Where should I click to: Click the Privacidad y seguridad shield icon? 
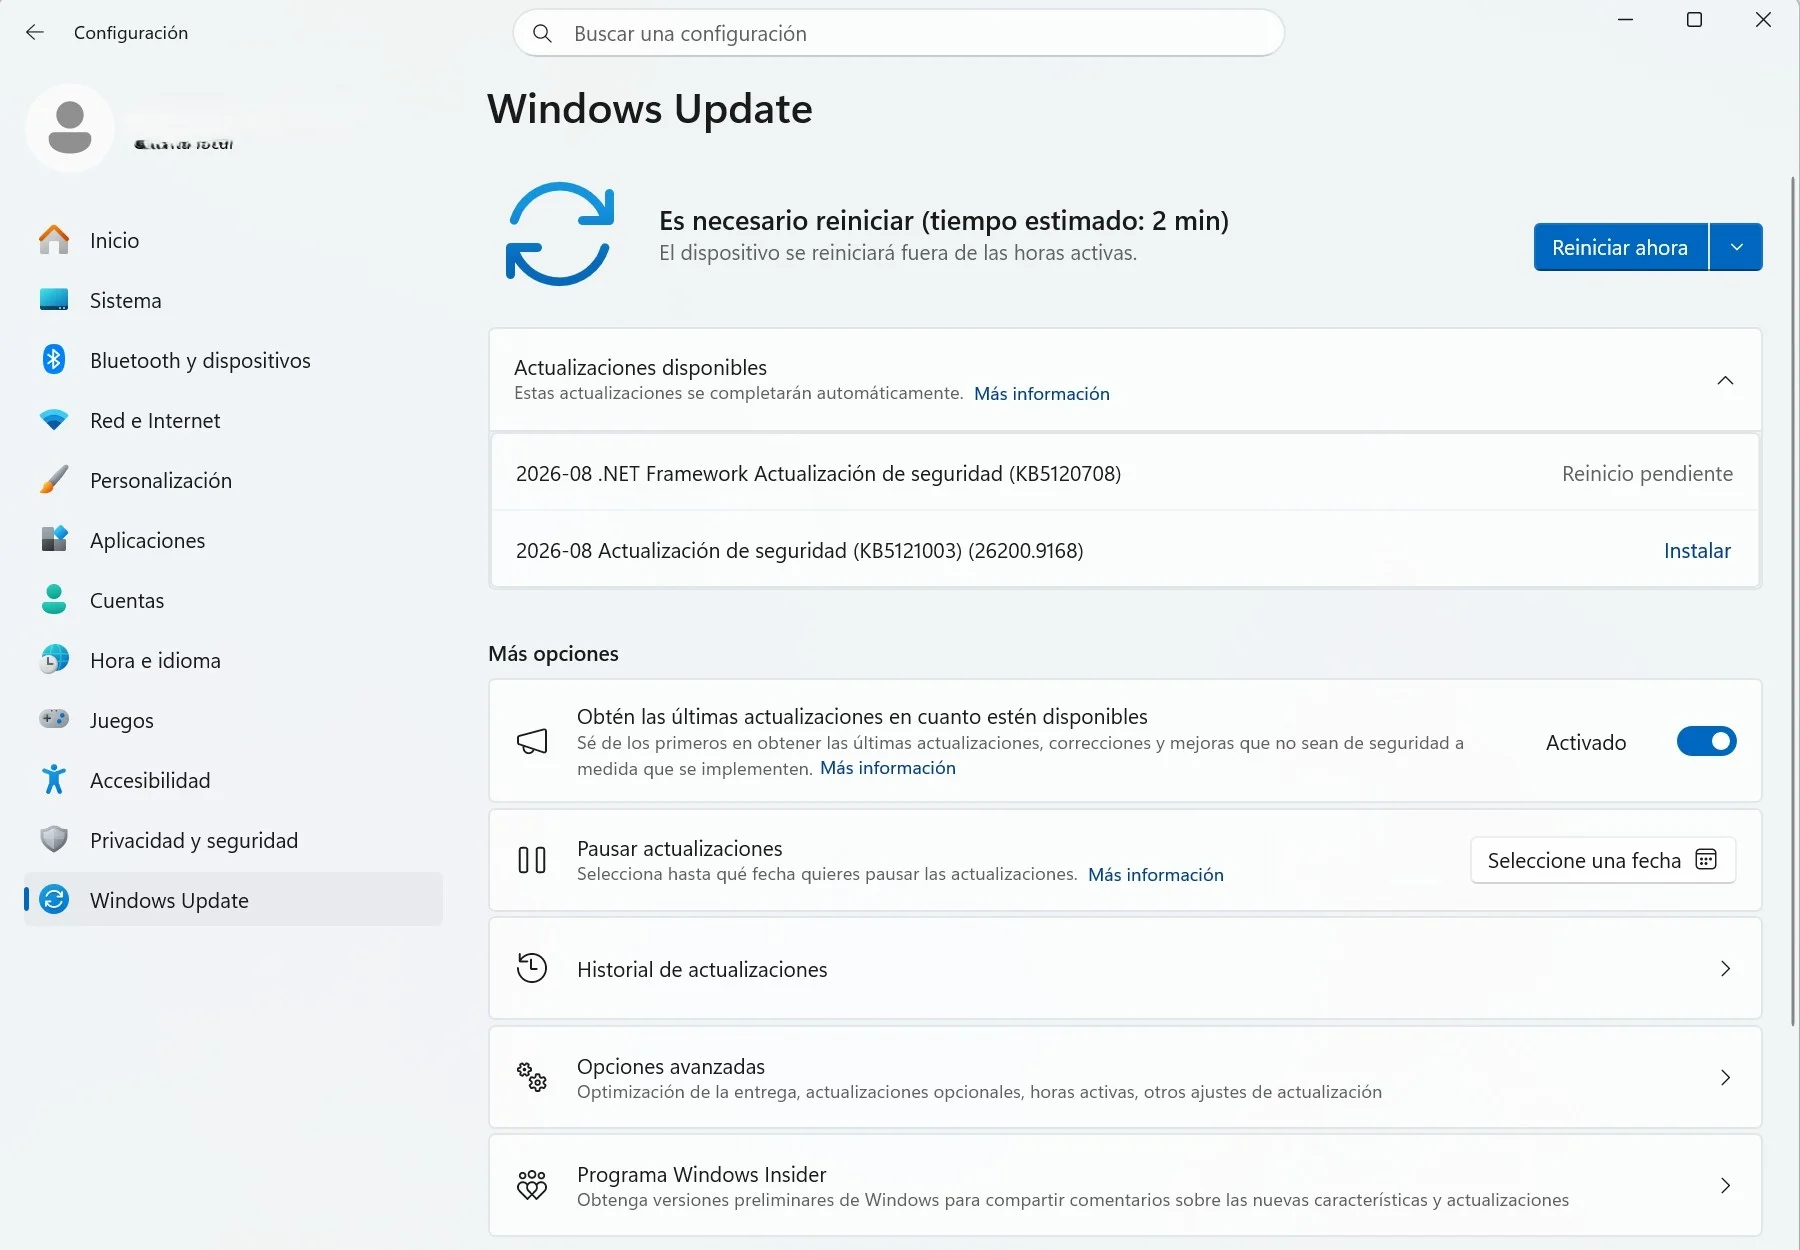click(x=54, y=840)
